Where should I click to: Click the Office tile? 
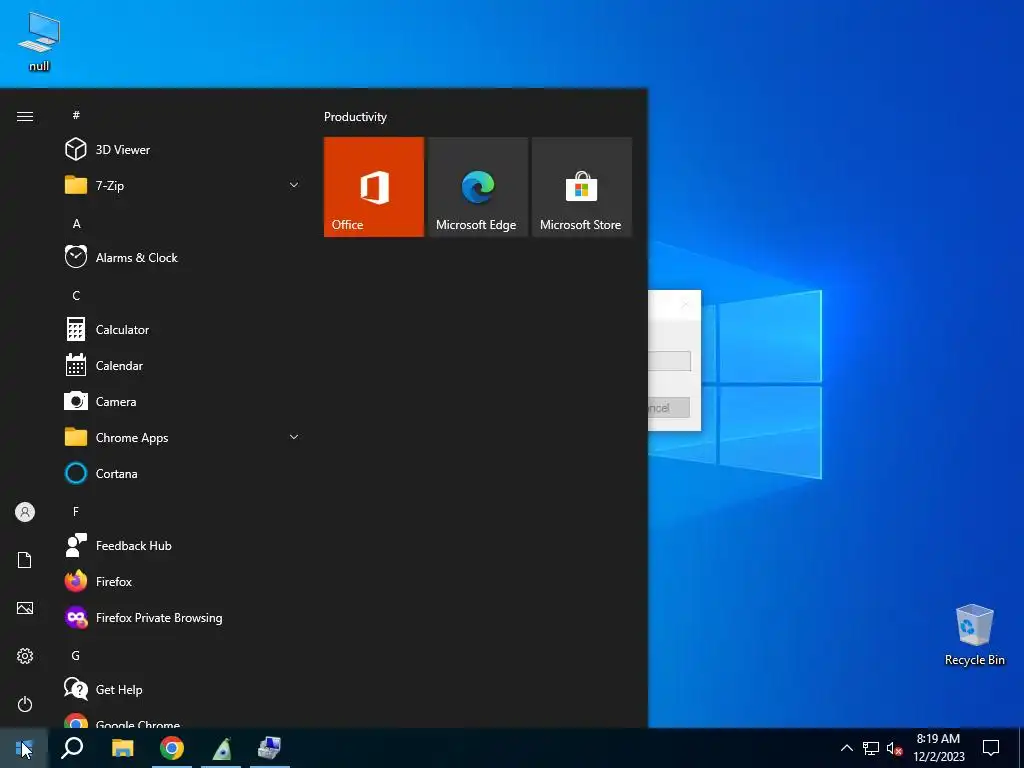point(374,187)
